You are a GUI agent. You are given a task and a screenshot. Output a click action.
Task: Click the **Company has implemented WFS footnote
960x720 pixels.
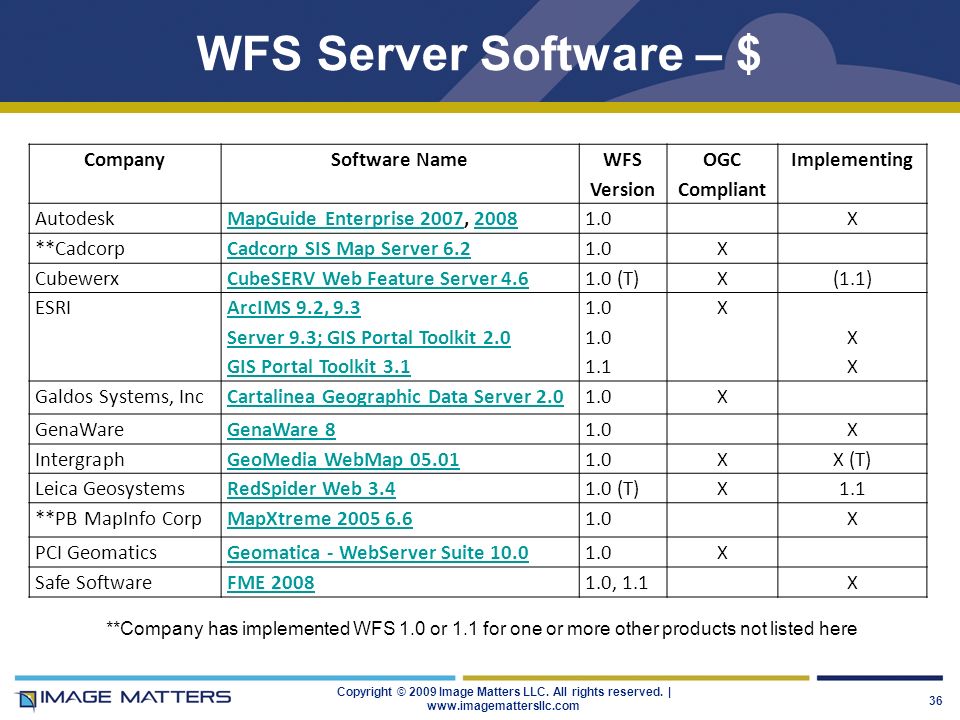coord(481,629)
